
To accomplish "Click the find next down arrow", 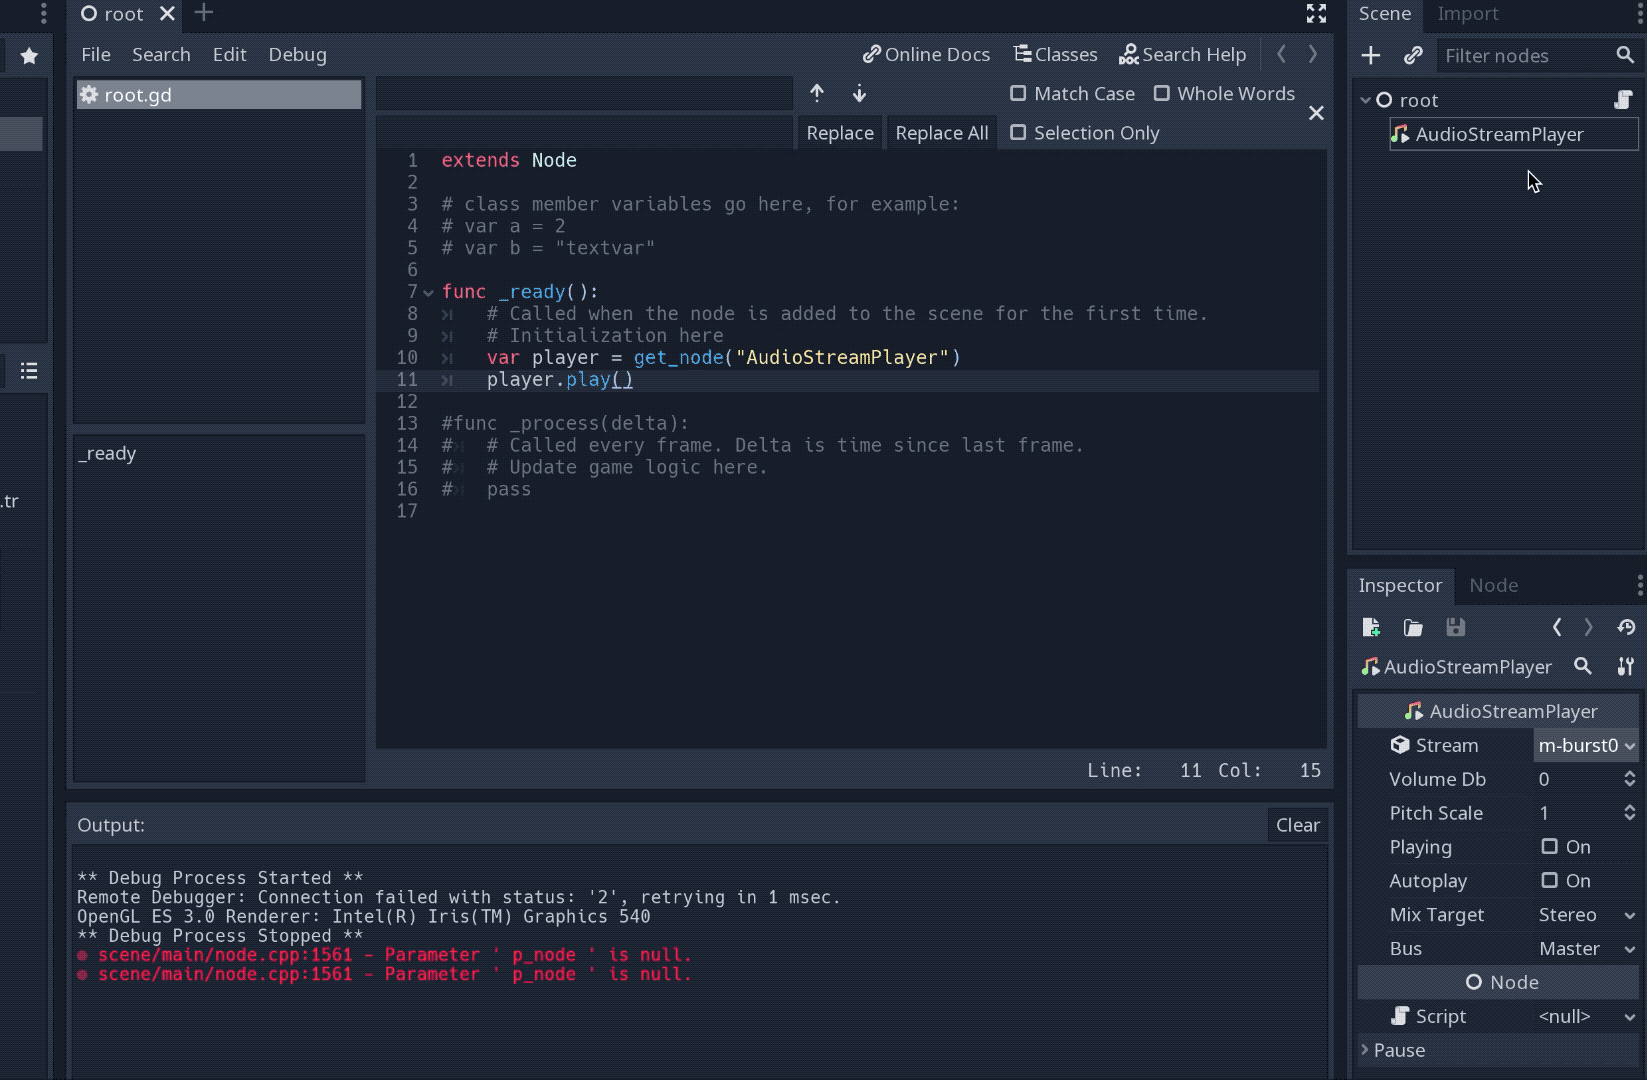I will tap(859, 93).
